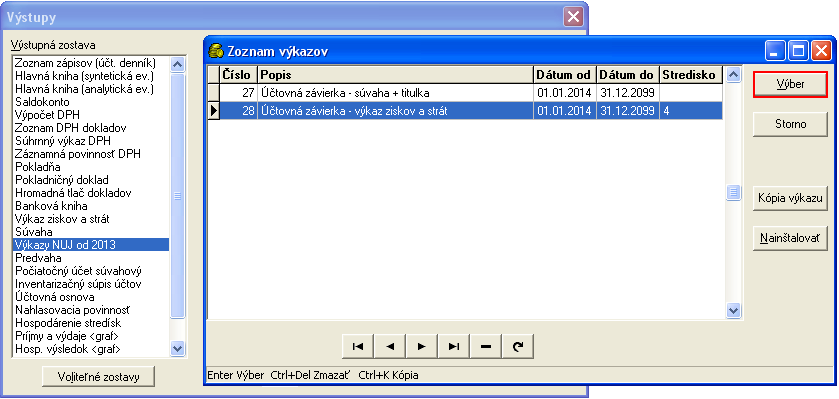Select Predvaha in output list

(x=91, y=258)
